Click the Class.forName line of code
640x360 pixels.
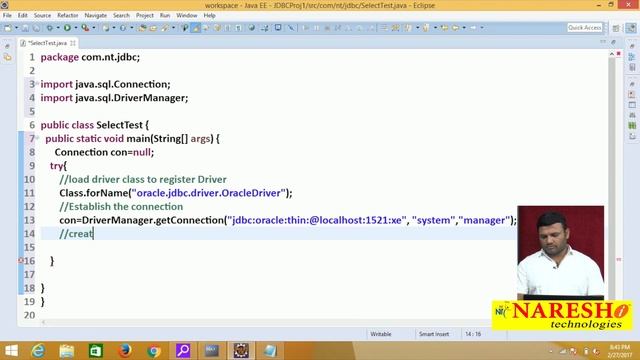click(176, 193)
